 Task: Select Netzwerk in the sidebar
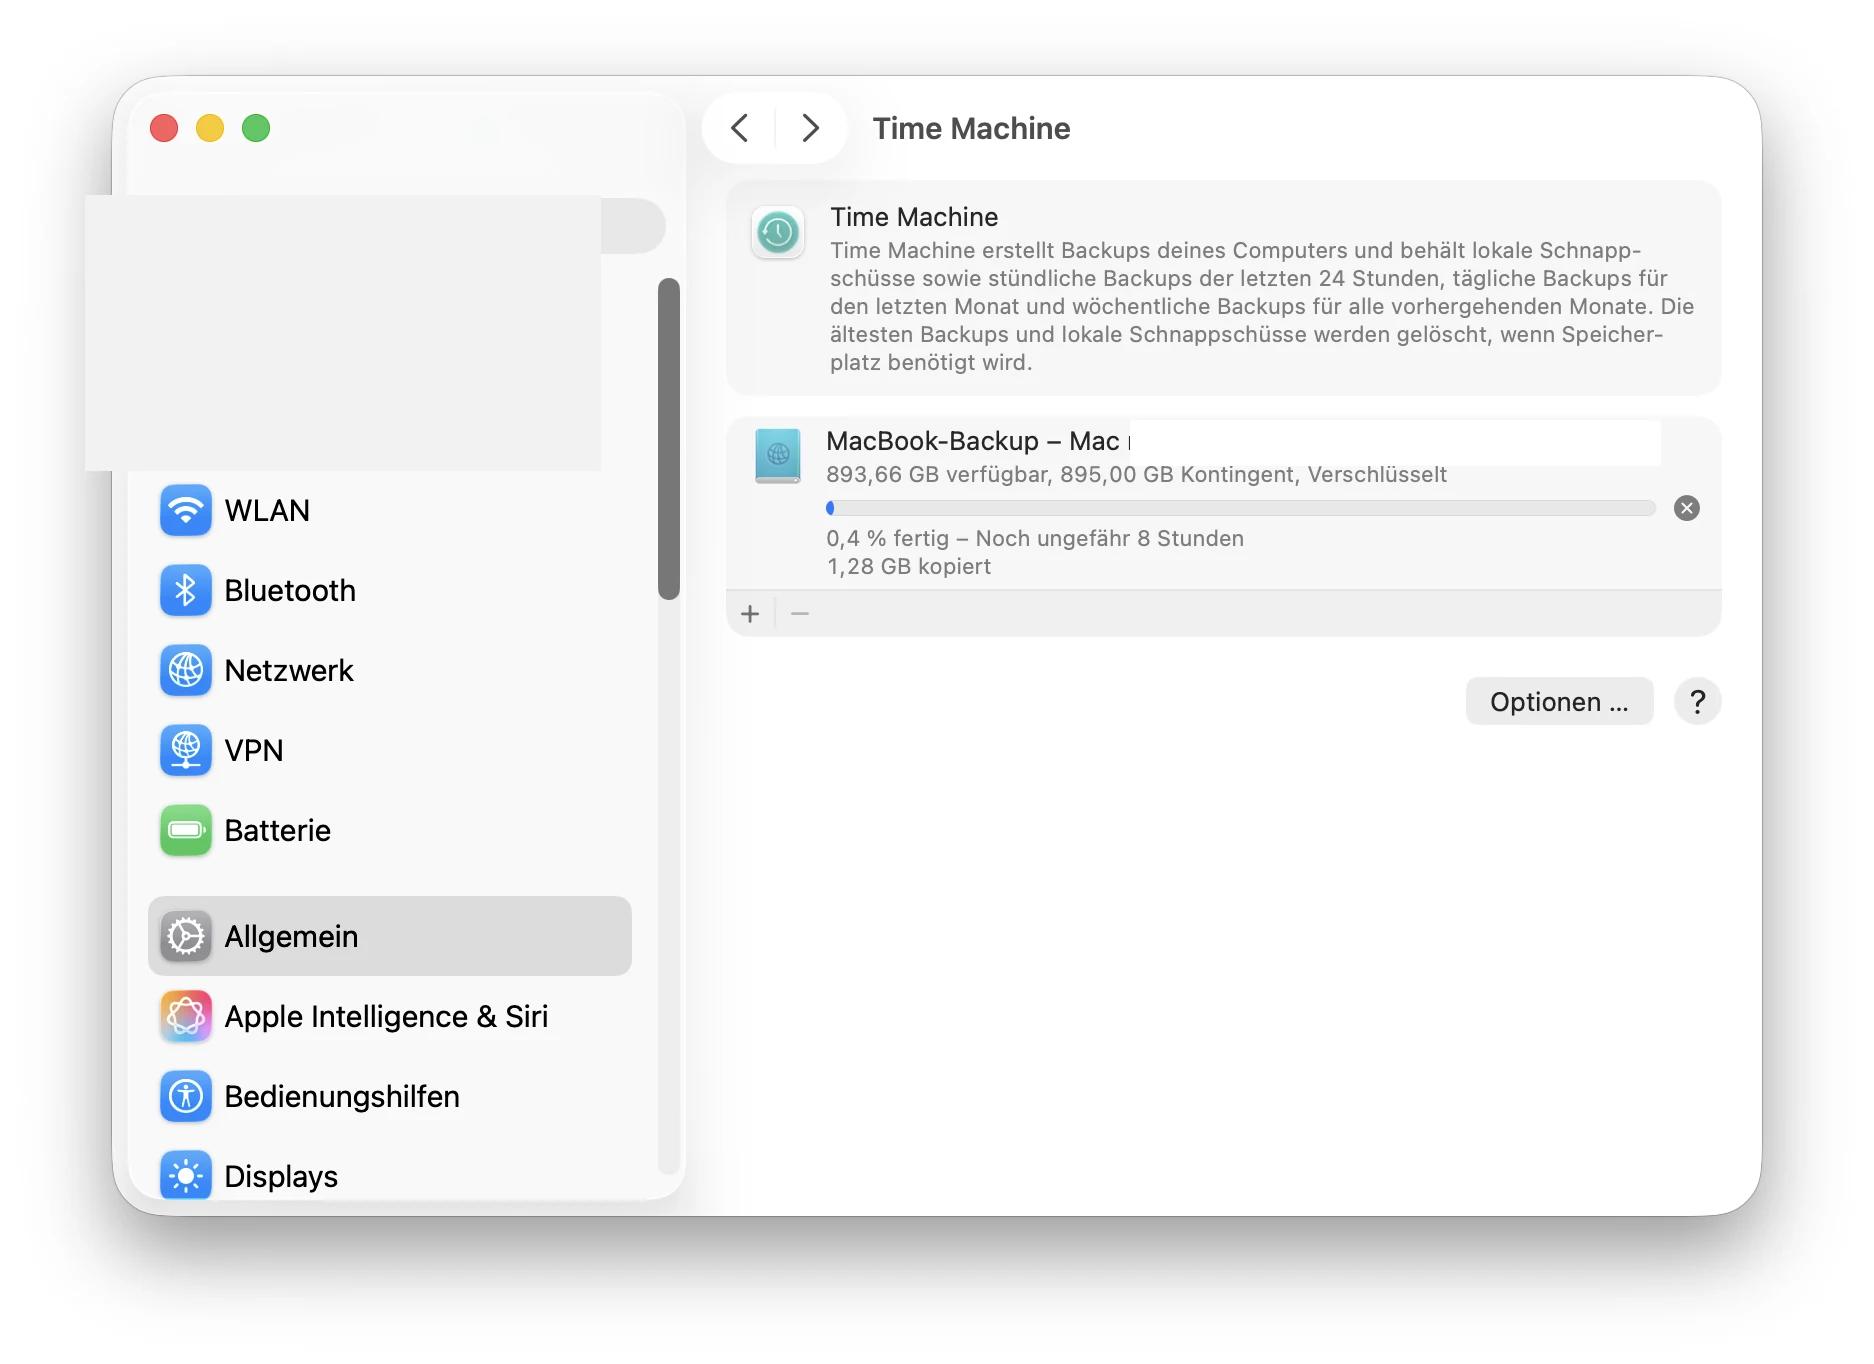click(x=390, y=670)
